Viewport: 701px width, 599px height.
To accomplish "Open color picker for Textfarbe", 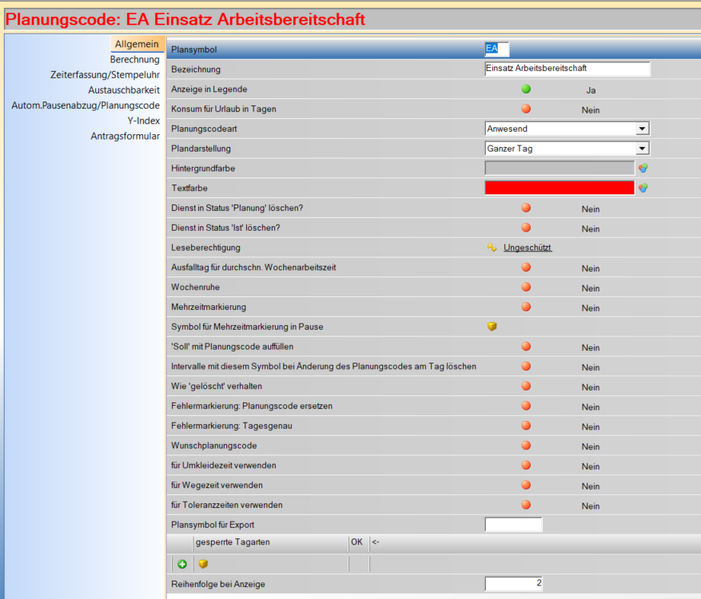I will tap(643, 188).
